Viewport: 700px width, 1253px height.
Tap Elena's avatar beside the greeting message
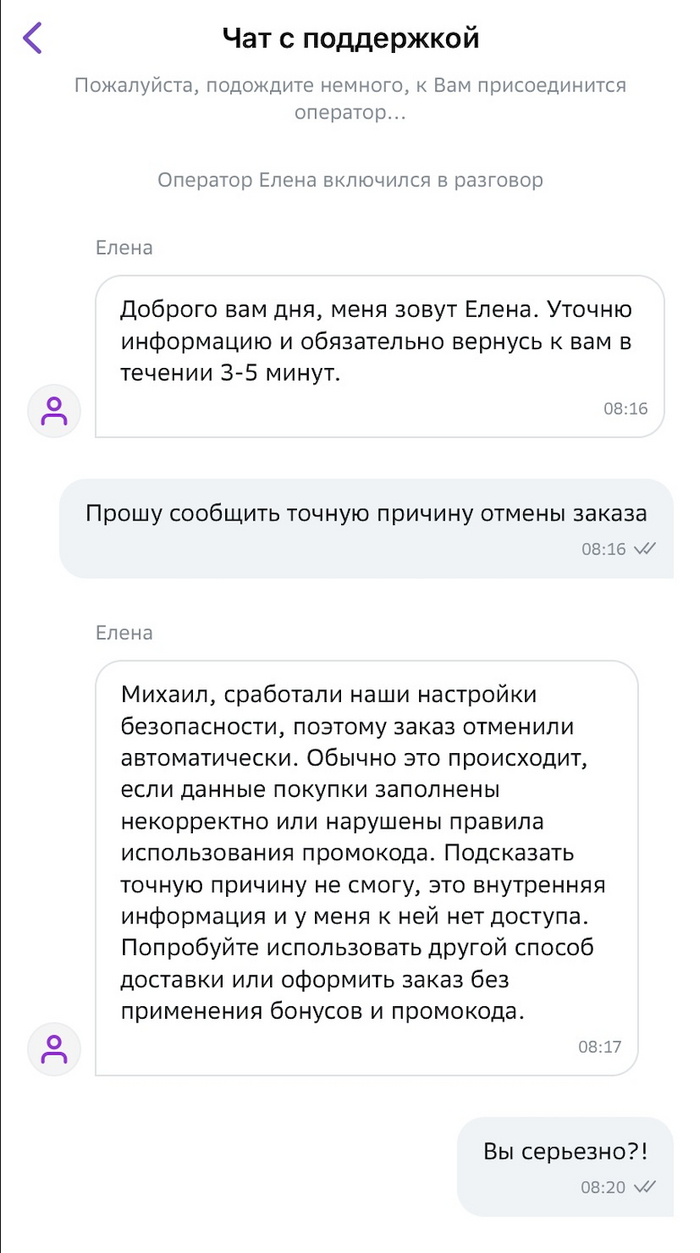tap(55, 411)
